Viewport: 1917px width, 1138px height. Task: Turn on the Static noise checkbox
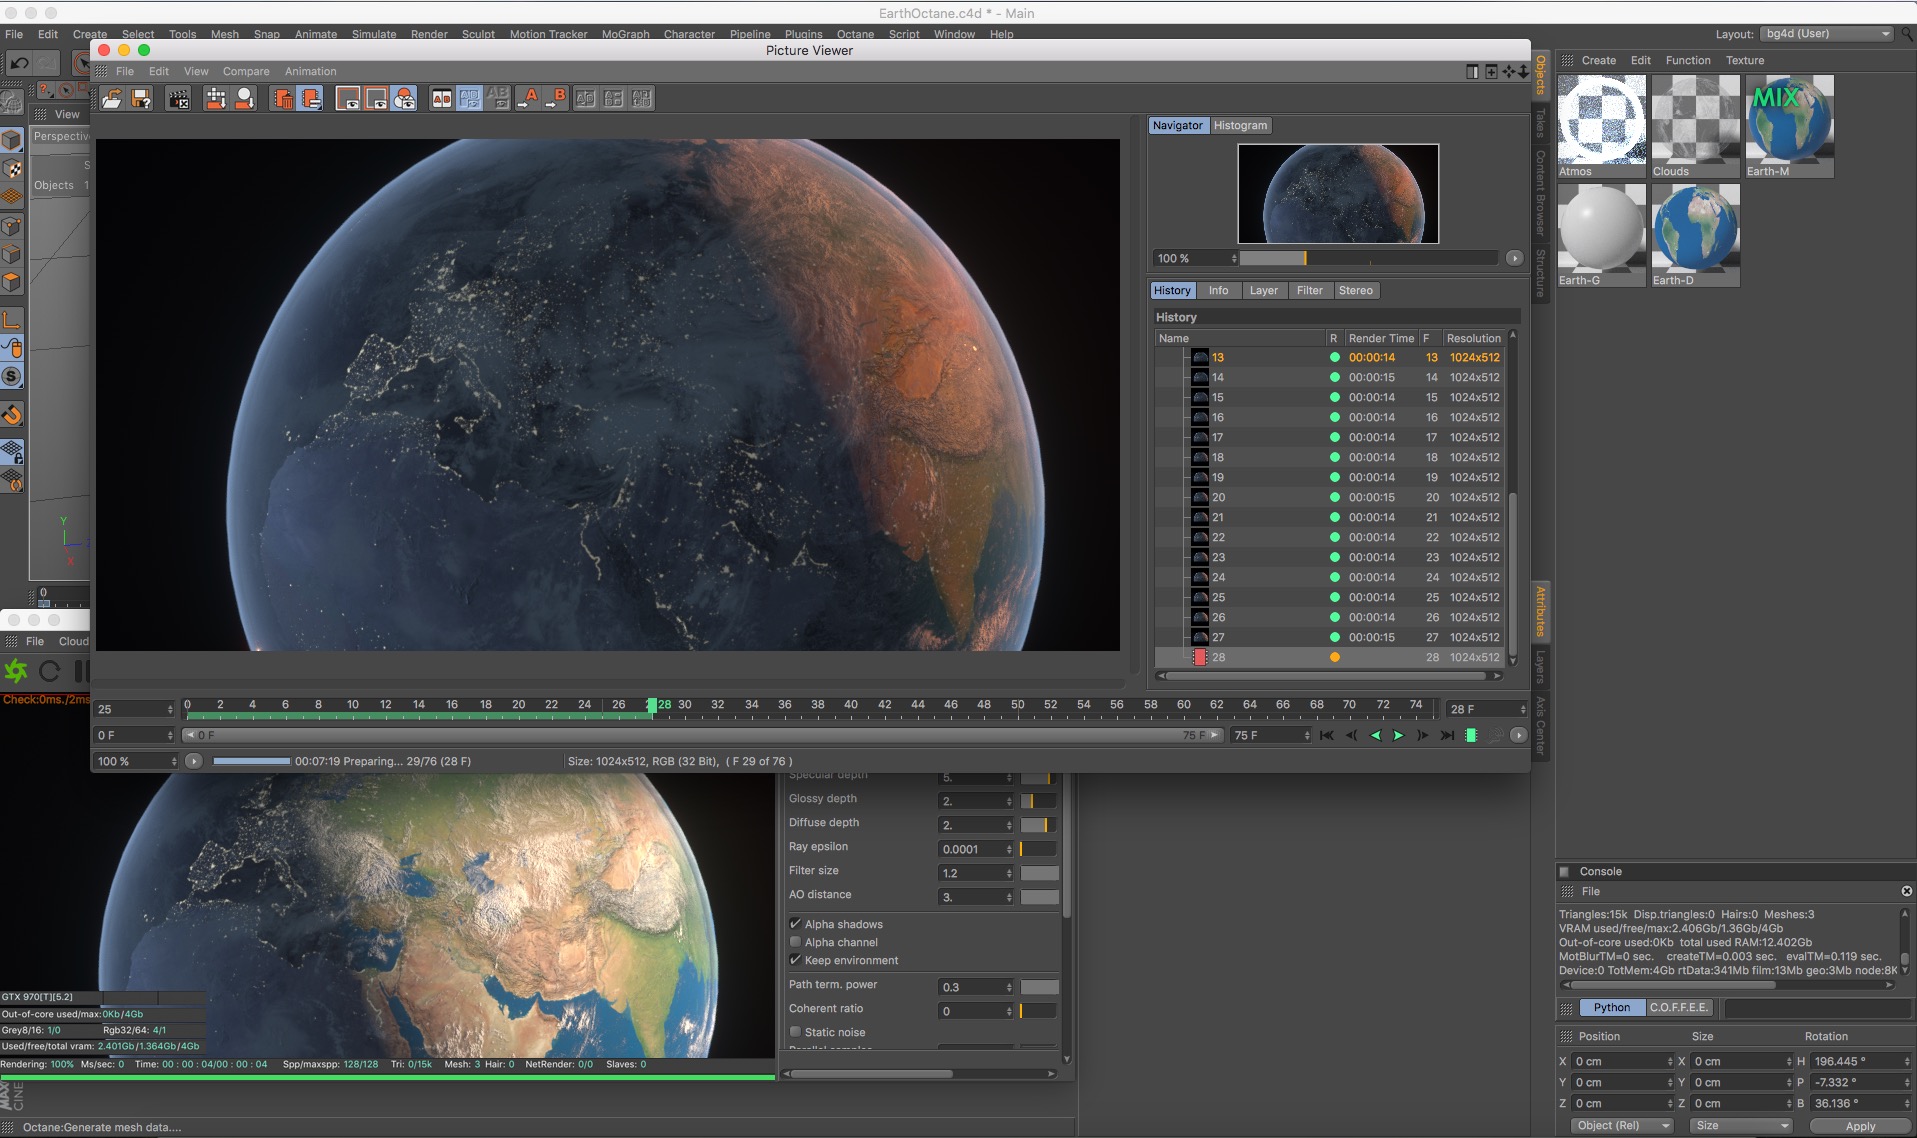click(796, 1032)
